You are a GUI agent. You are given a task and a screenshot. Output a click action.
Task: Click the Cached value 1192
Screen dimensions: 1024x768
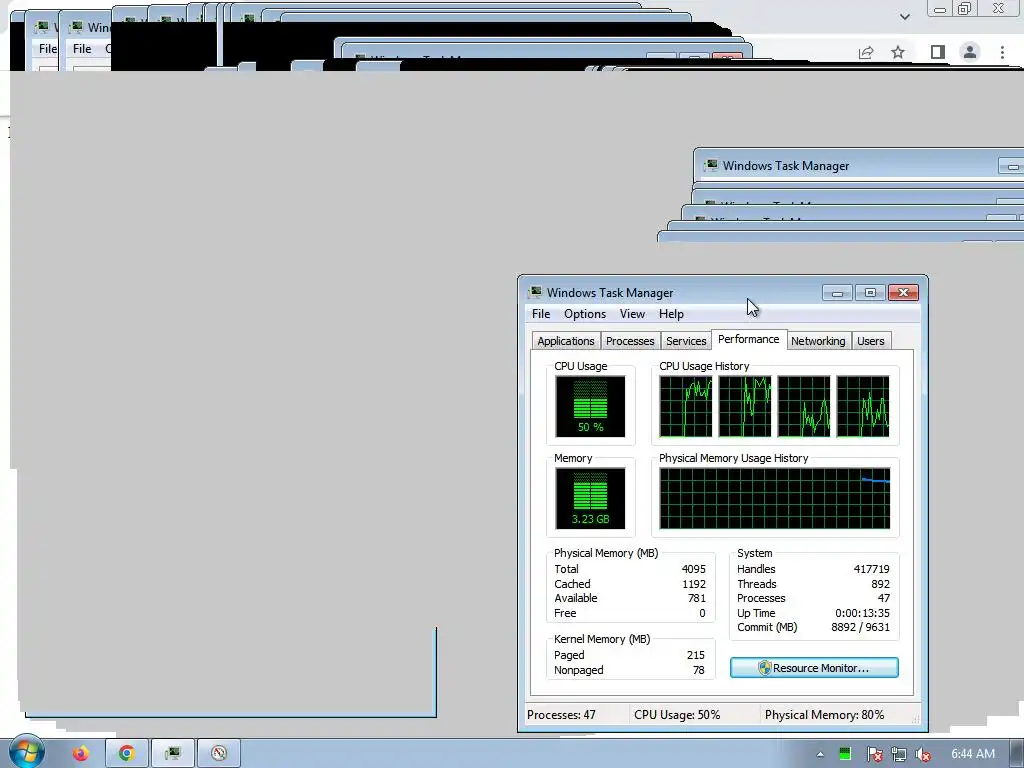(x=694, y=584)
